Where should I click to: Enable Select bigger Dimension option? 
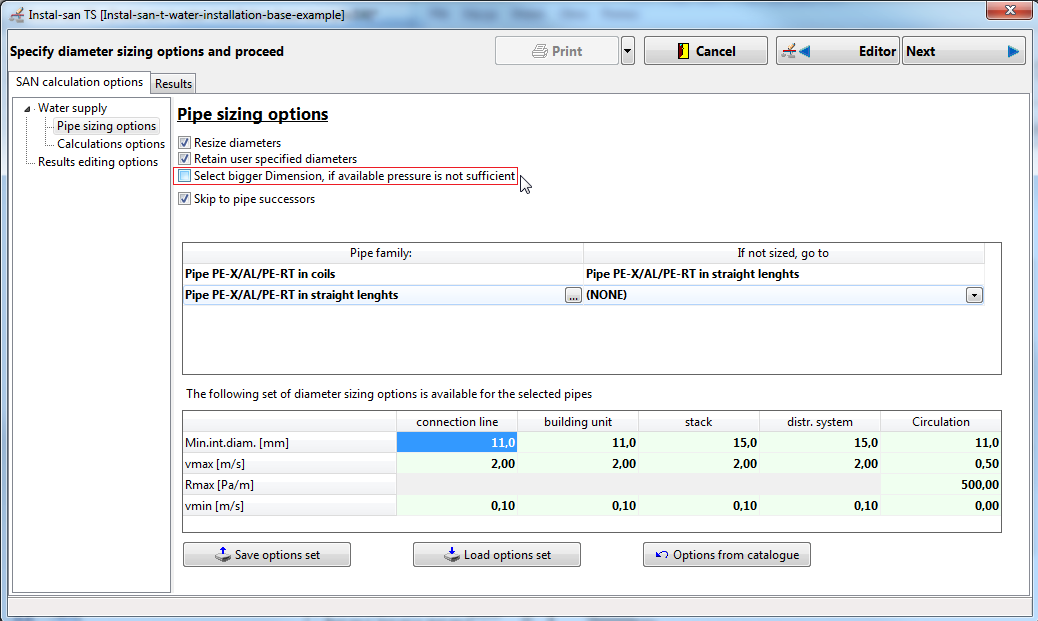click(185, 175)
